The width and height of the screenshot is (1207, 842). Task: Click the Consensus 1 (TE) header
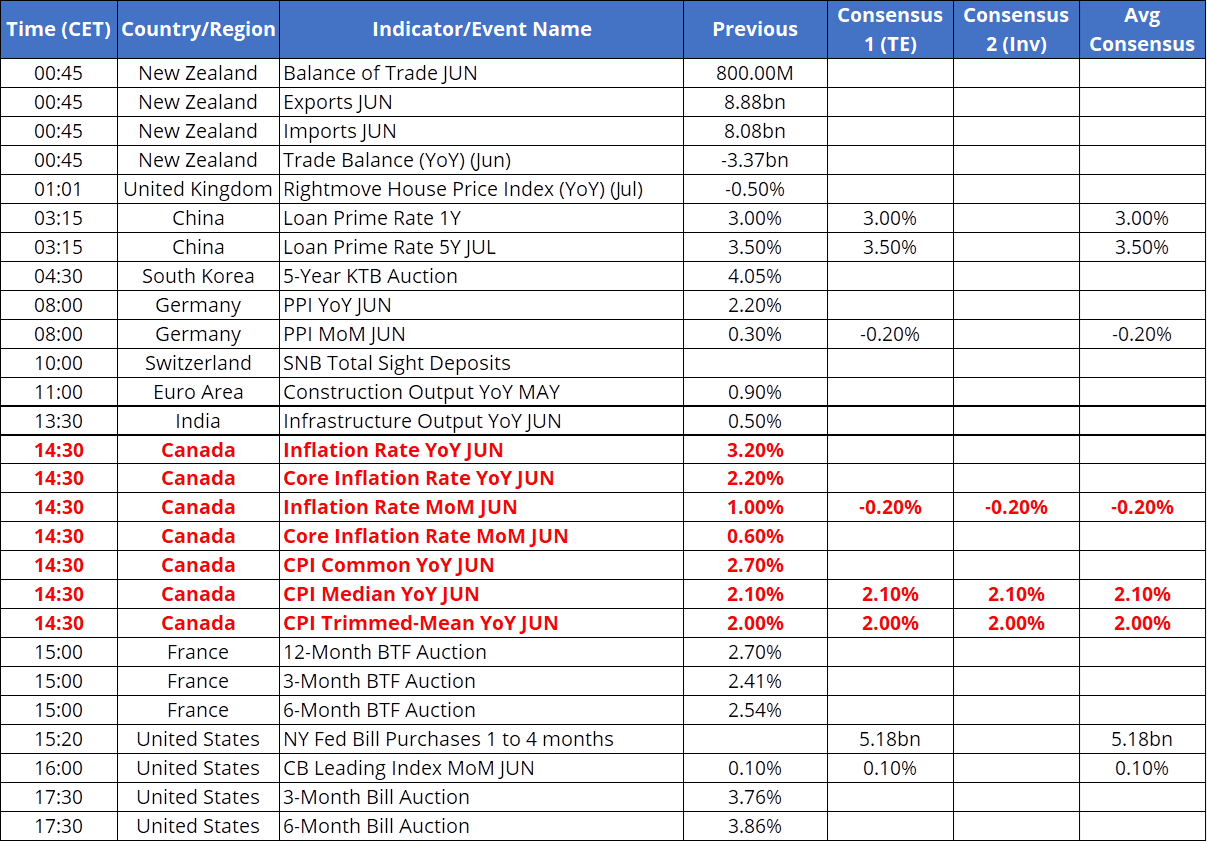coord(890,29)
